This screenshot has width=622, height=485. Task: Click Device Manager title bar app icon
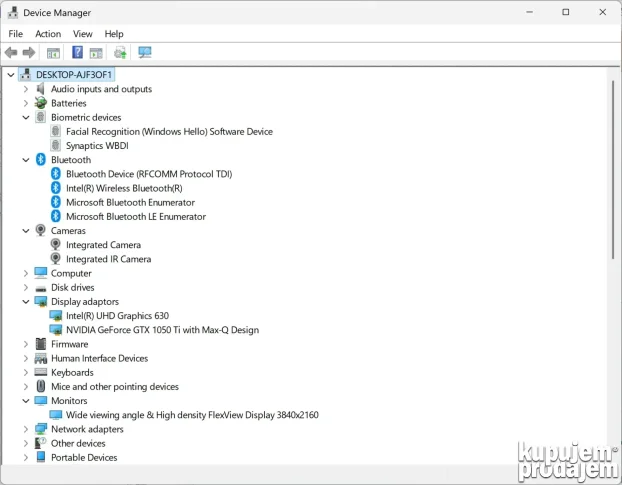tap(13, 13)
